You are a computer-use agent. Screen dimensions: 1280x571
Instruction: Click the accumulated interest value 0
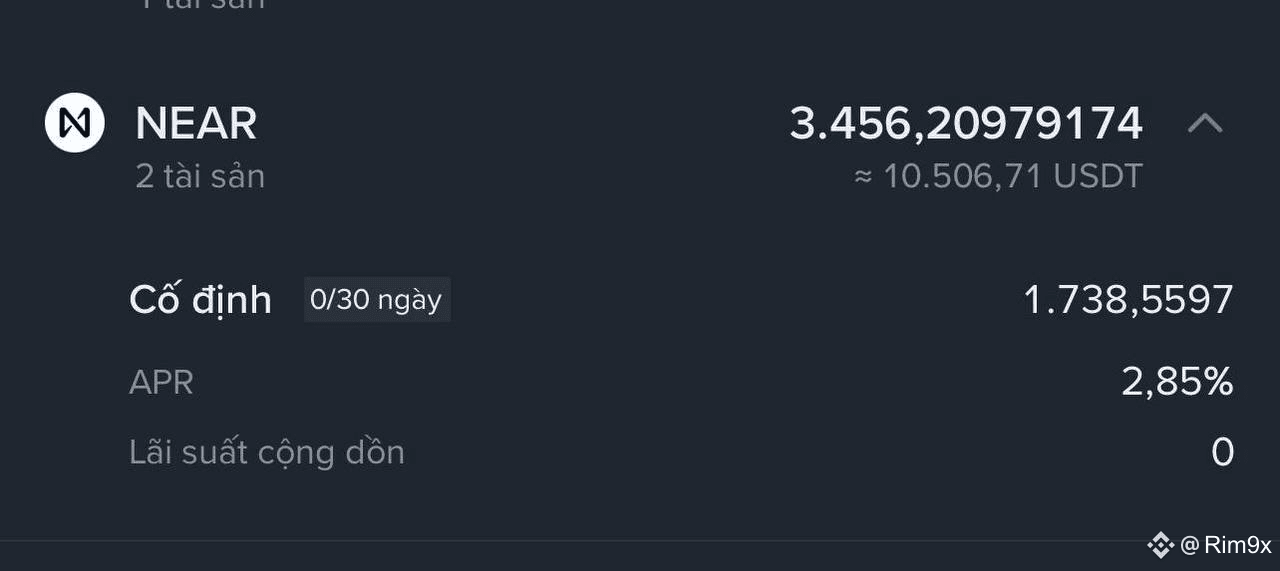(1222, 453)
